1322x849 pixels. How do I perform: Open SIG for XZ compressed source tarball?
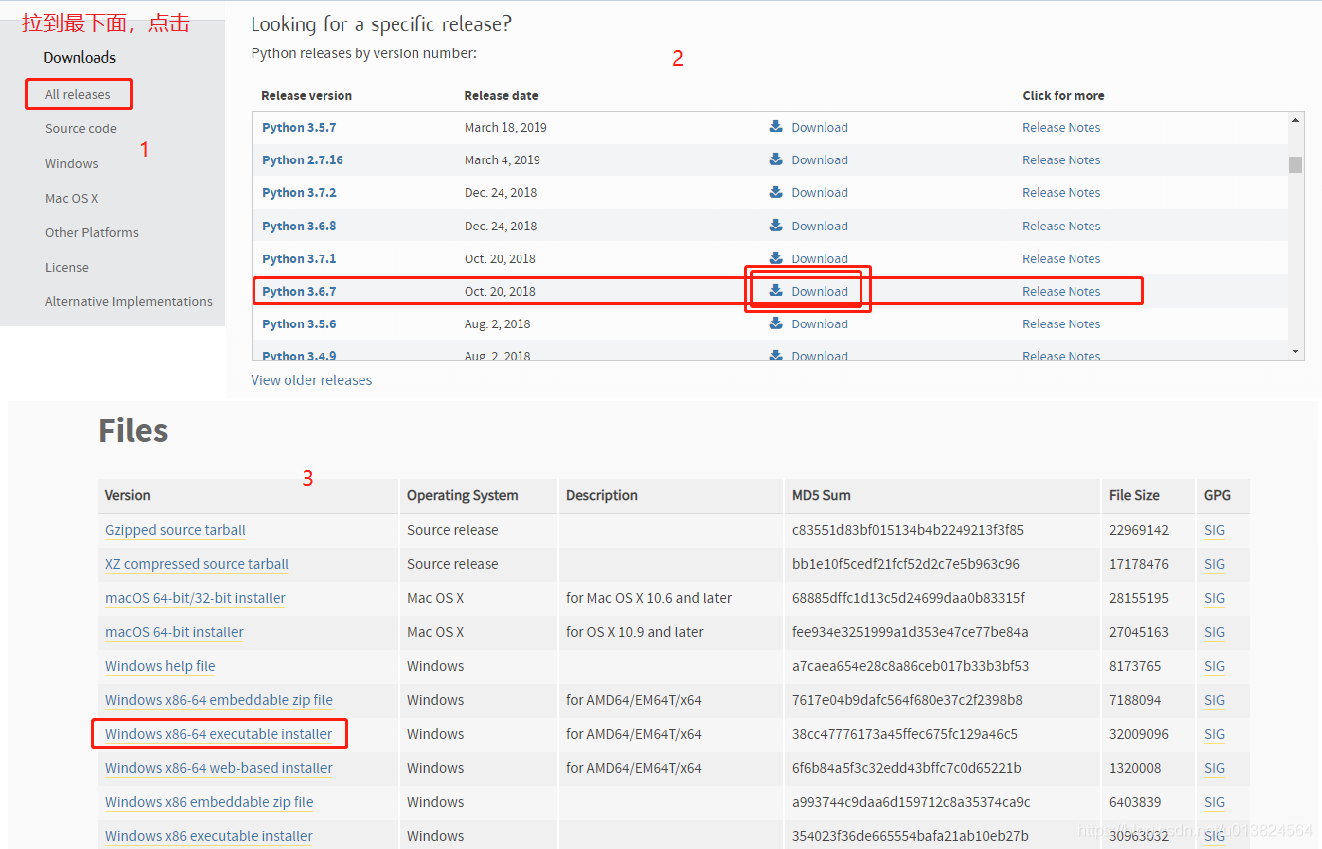pyautogui.click(x=1214, y=564)
